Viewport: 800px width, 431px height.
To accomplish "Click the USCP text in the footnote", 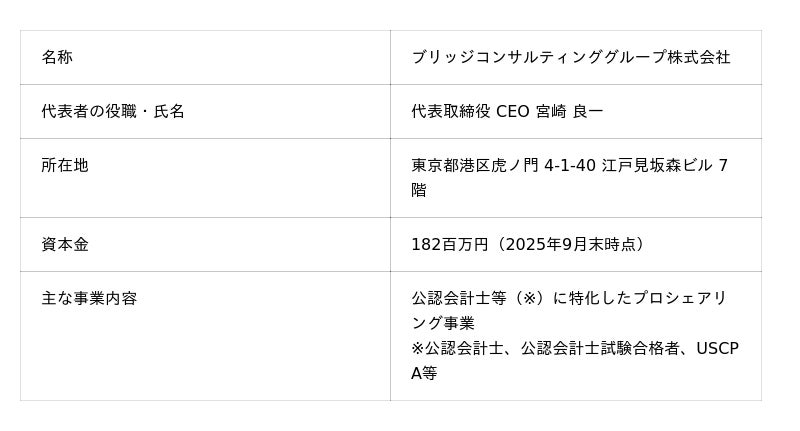I will (x=717, y=348).
